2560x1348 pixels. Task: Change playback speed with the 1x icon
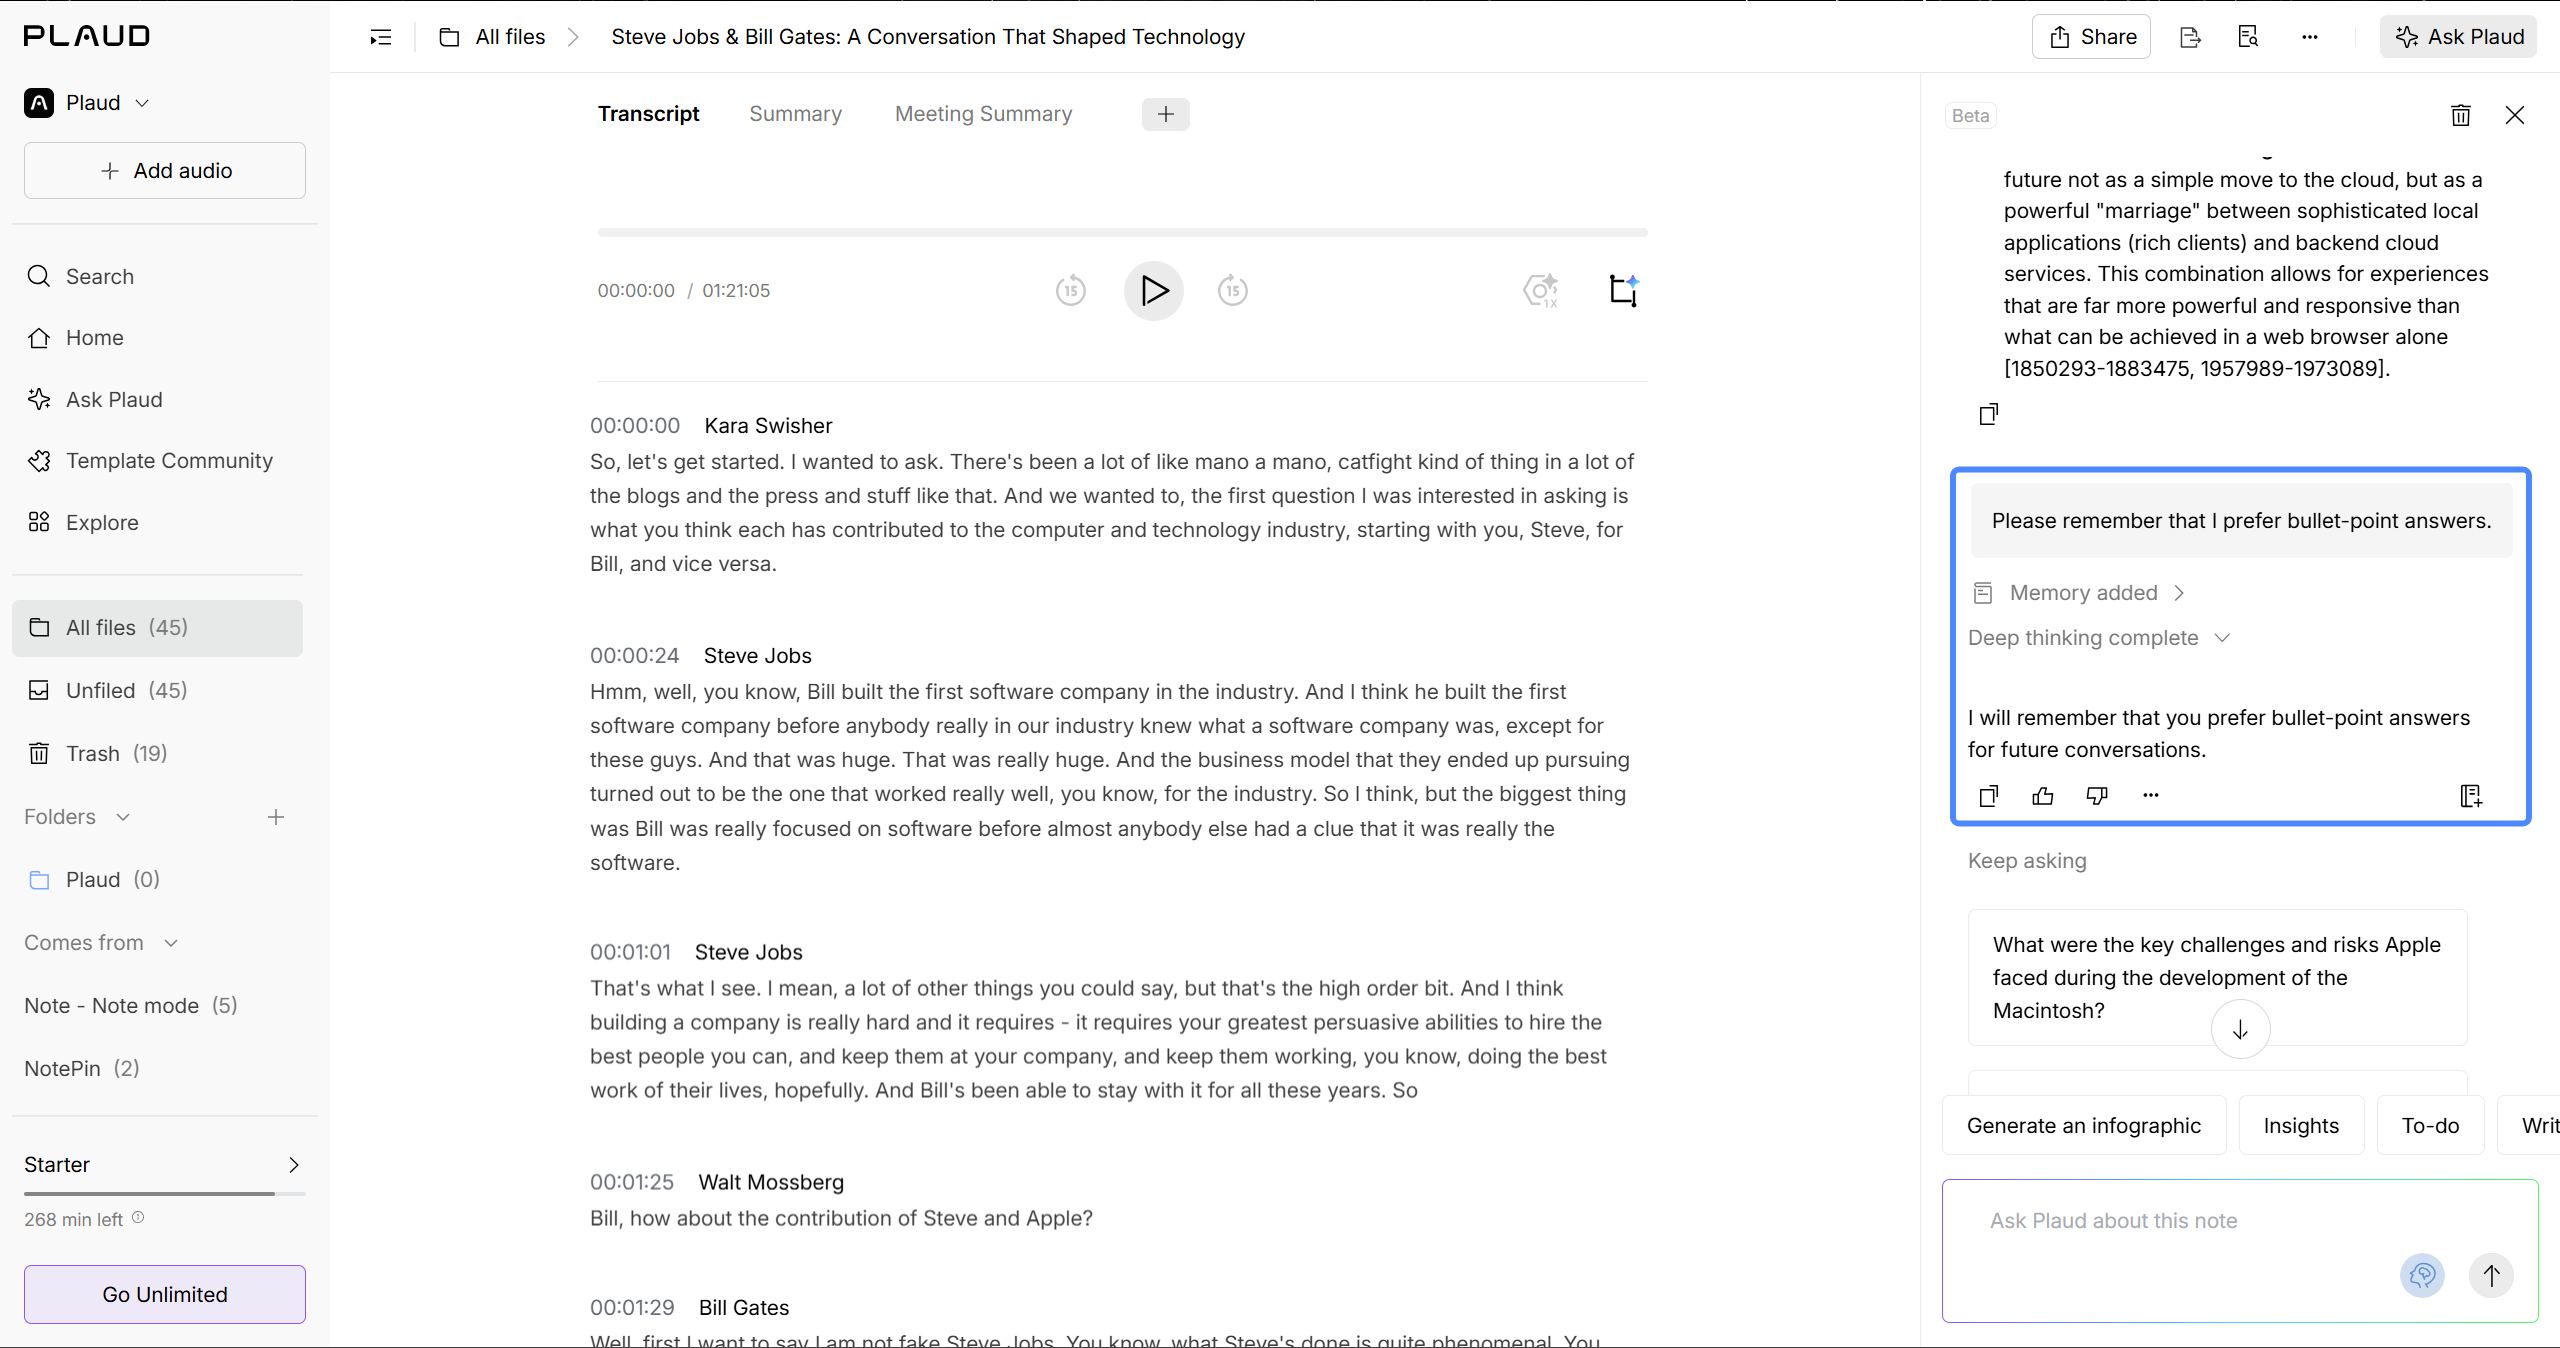[1541, 291]
